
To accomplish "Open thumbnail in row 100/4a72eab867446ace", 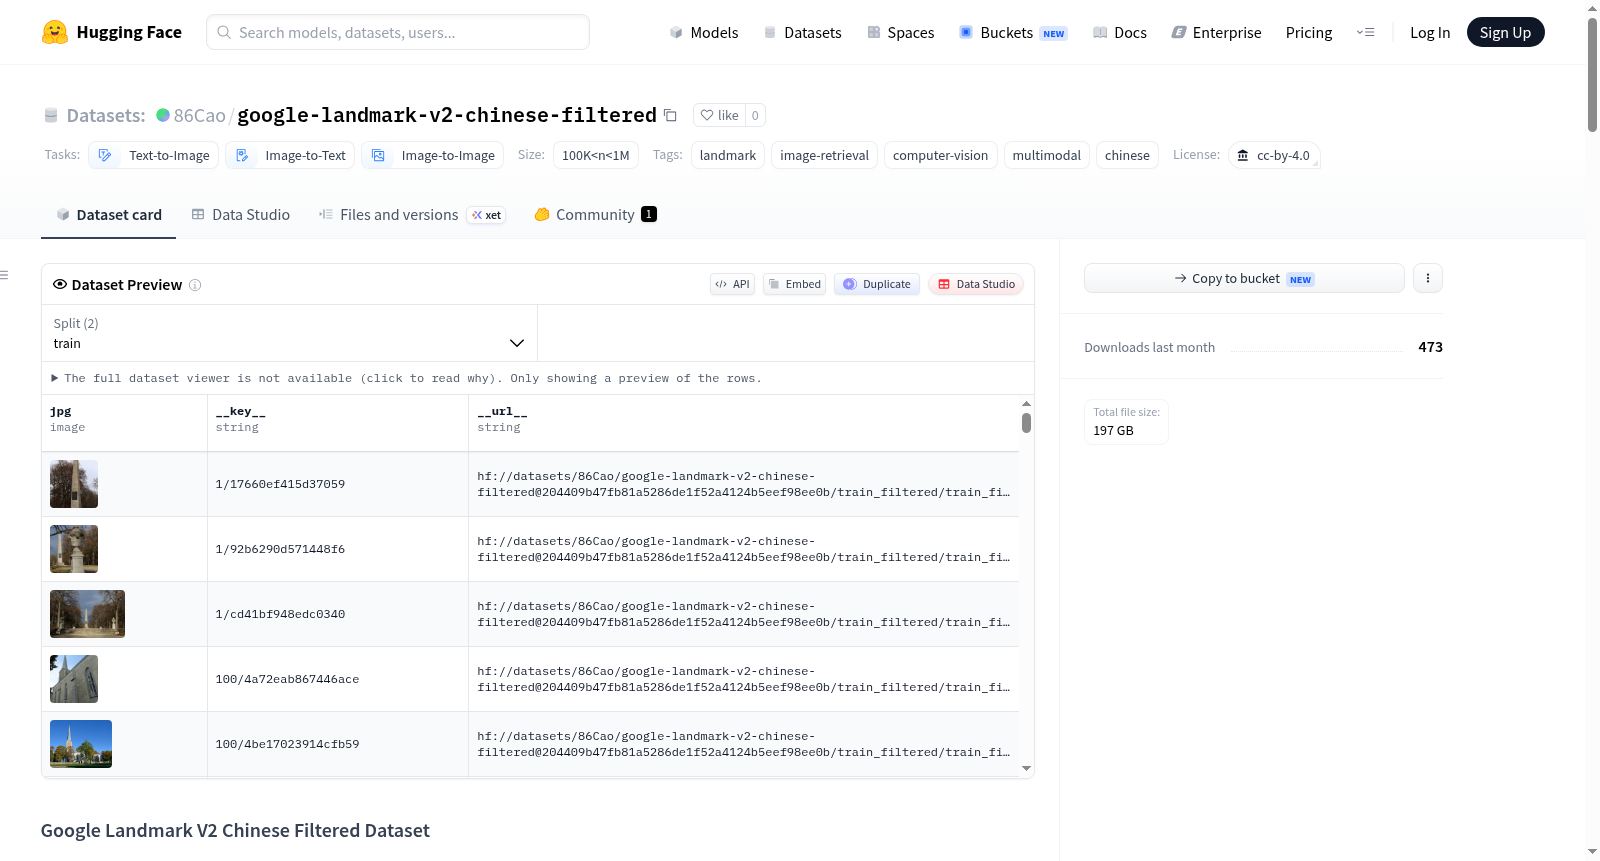I will pyautogui.click(x=74, y=679).
